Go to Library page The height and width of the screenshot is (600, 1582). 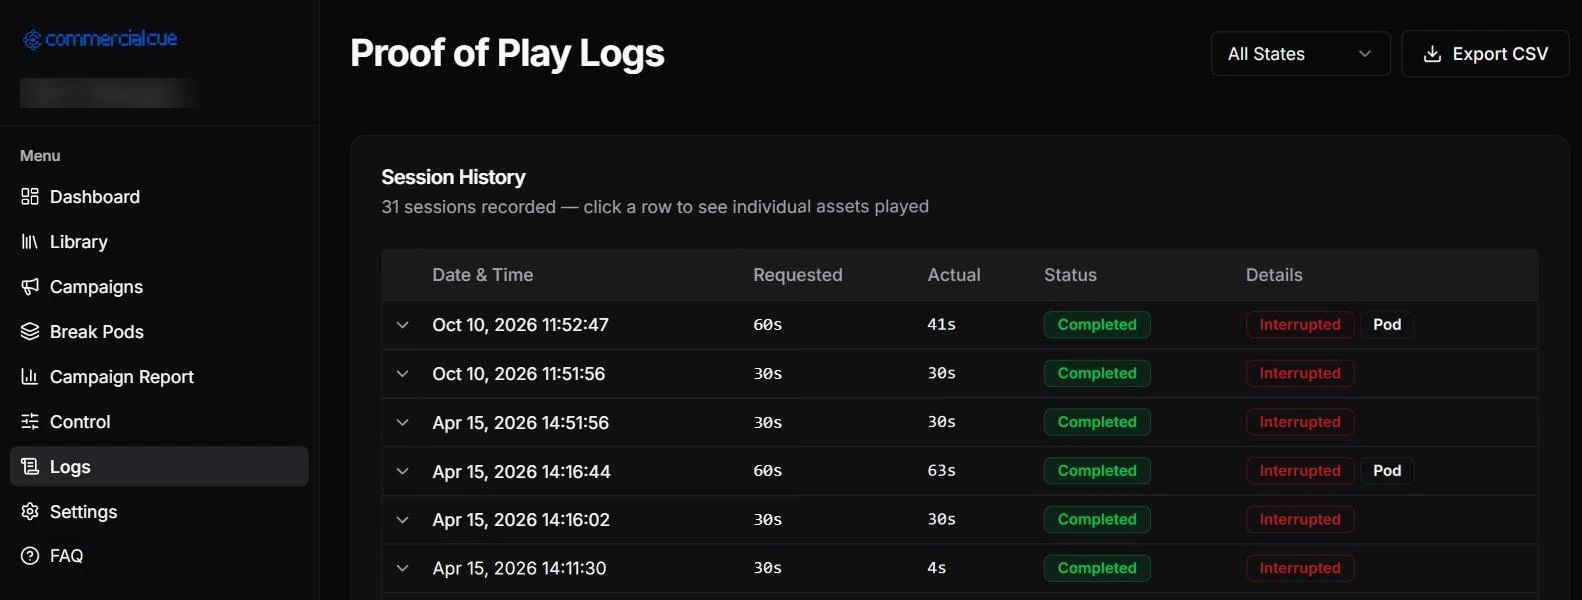159,242
